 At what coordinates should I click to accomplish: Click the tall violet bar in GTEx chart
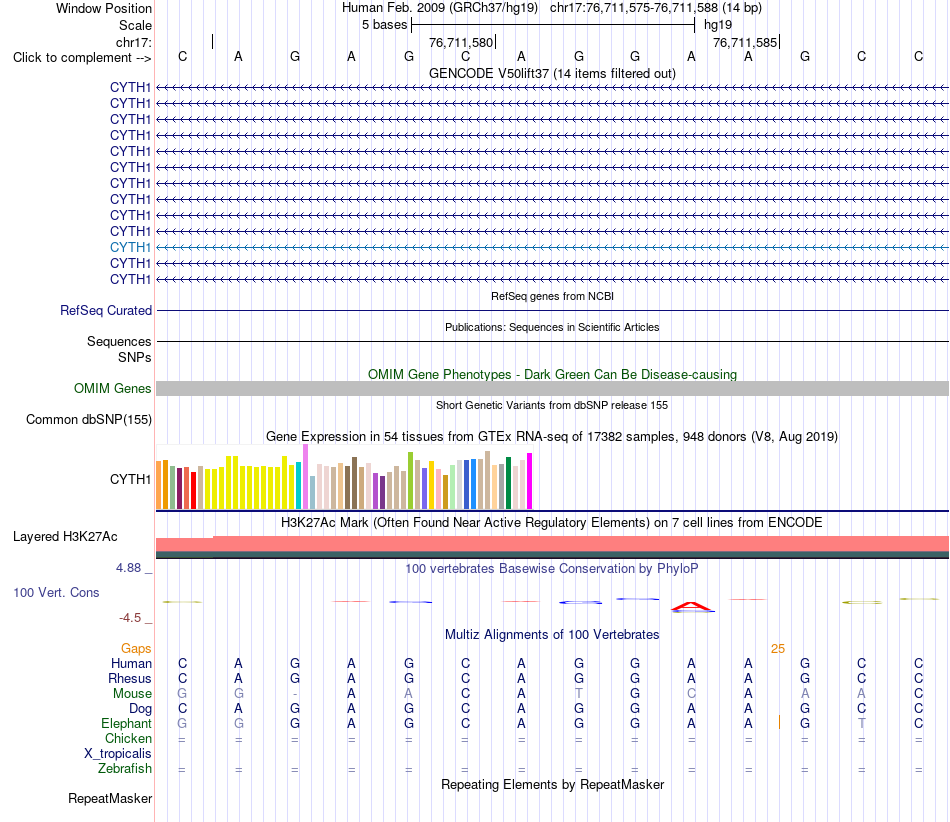[305, 477]
